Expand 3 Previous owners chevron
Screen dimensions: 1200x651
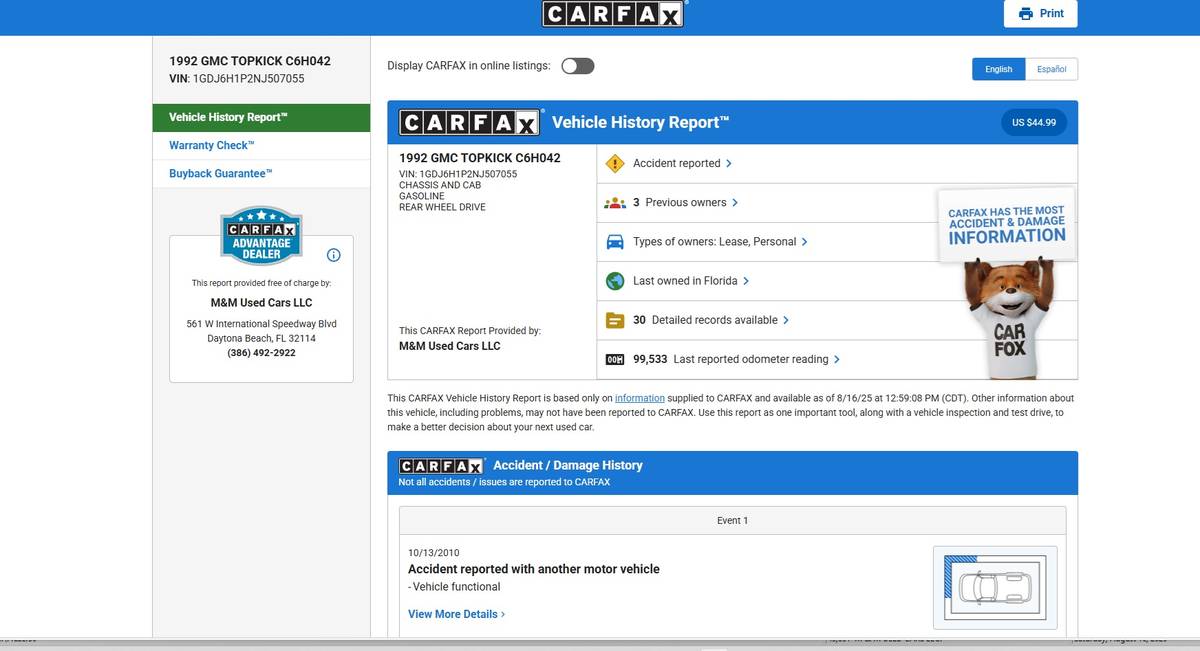click(x=735, y=202)
